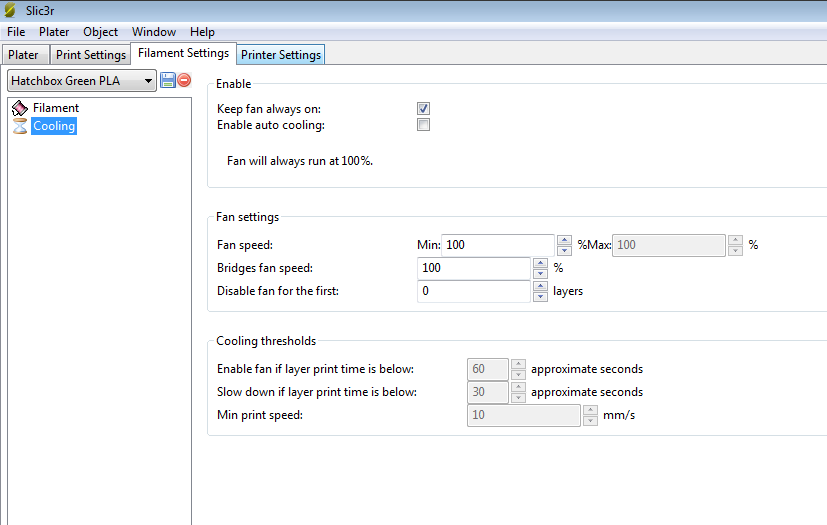Image resolution: width=827 pixels, height=525 pixels.
Task: Increase Bridges fan speed with up arrow
Action: coord(540,263)
